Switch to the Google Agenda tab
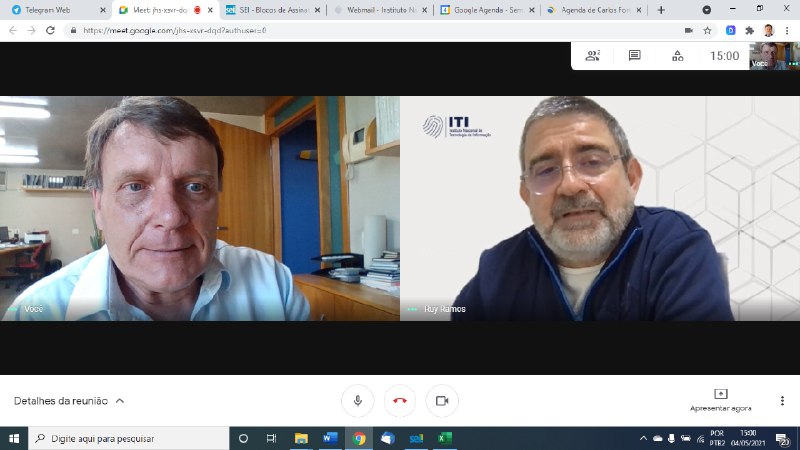 pyautogui.click(x=487, y=10)
